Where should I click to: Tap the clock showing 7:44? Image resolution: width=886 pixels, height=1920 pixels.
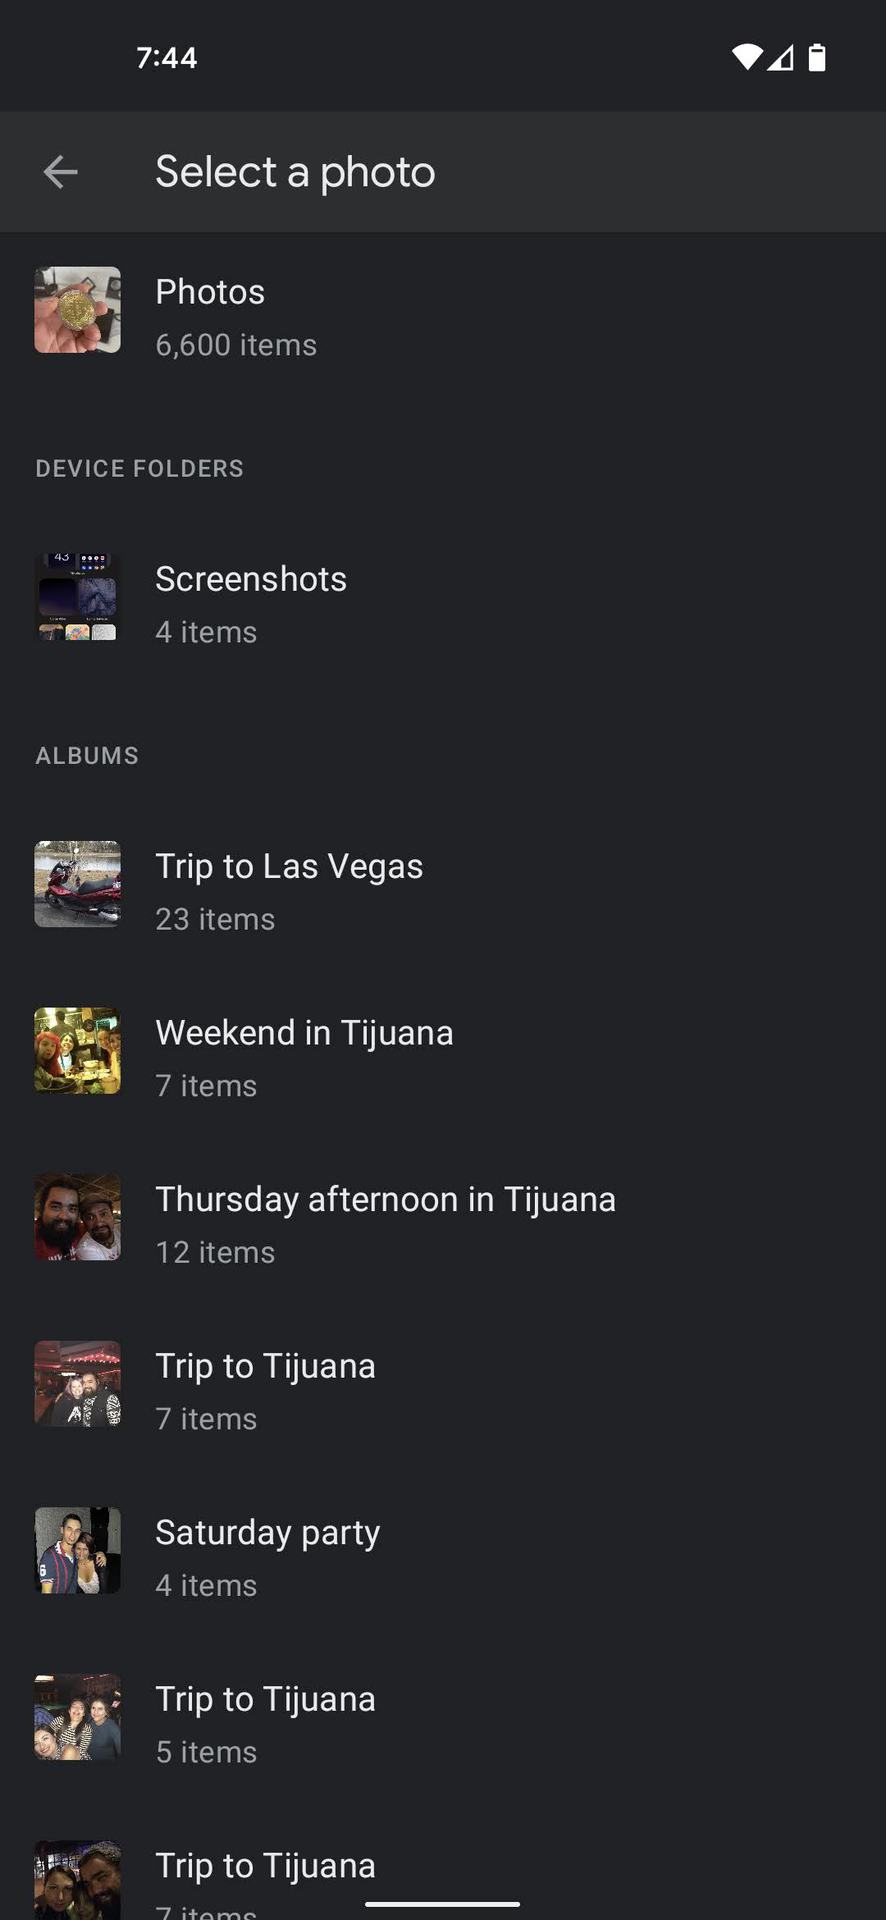click(x=166, y=58)
